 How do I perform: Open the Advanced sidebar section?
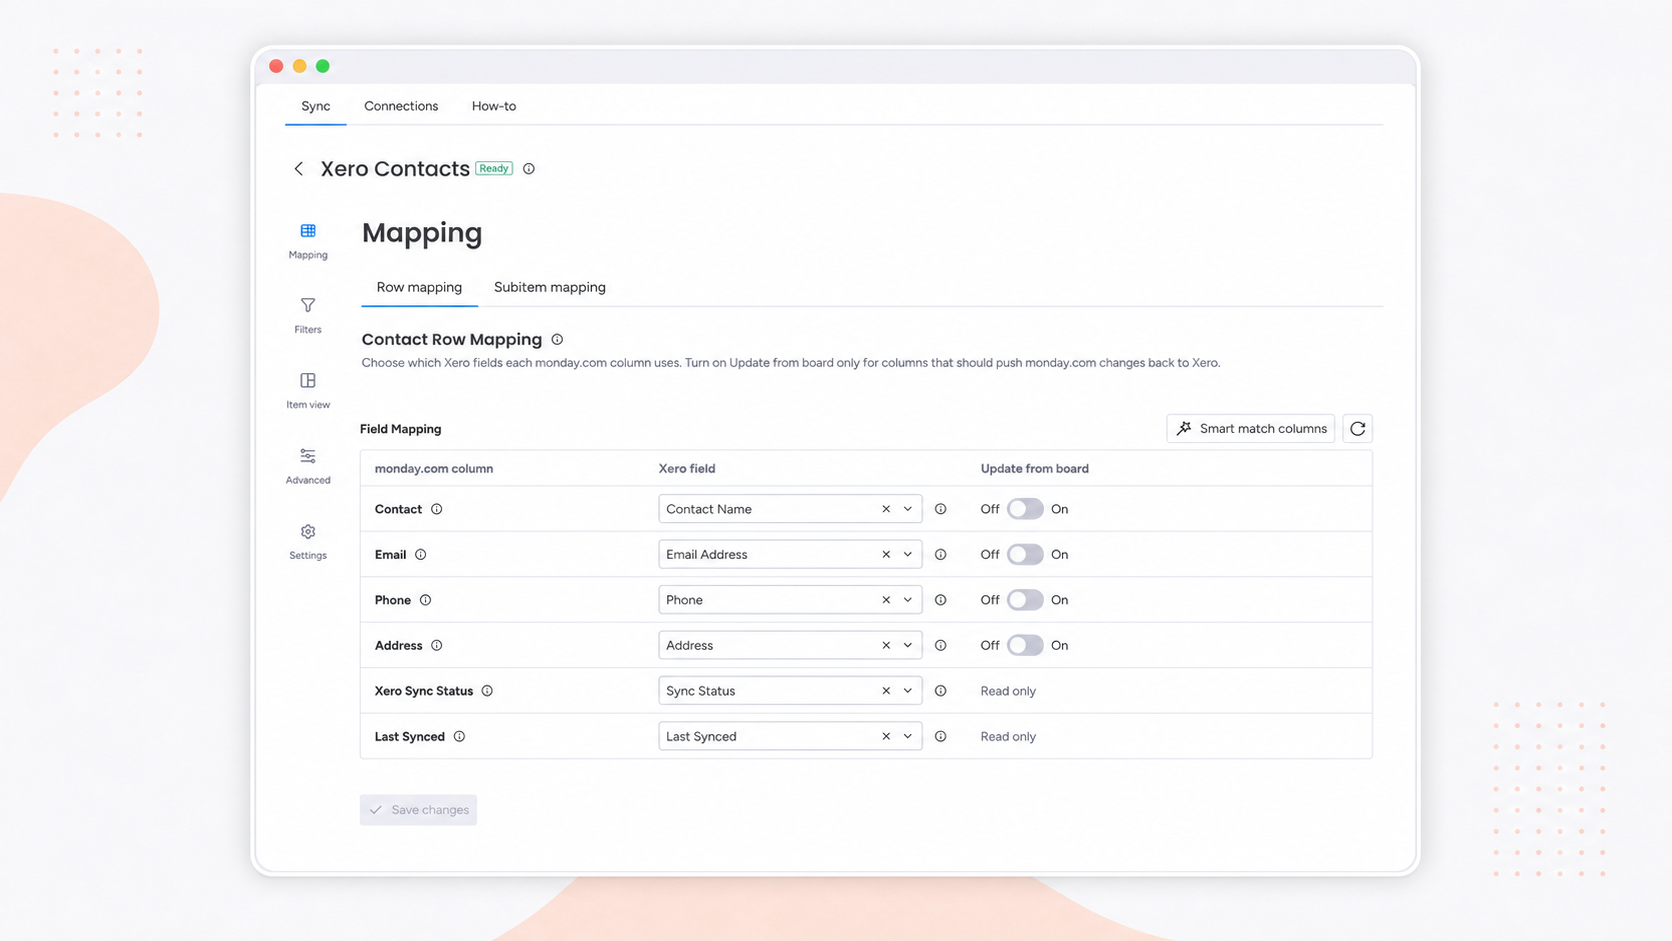coord(308,466)
